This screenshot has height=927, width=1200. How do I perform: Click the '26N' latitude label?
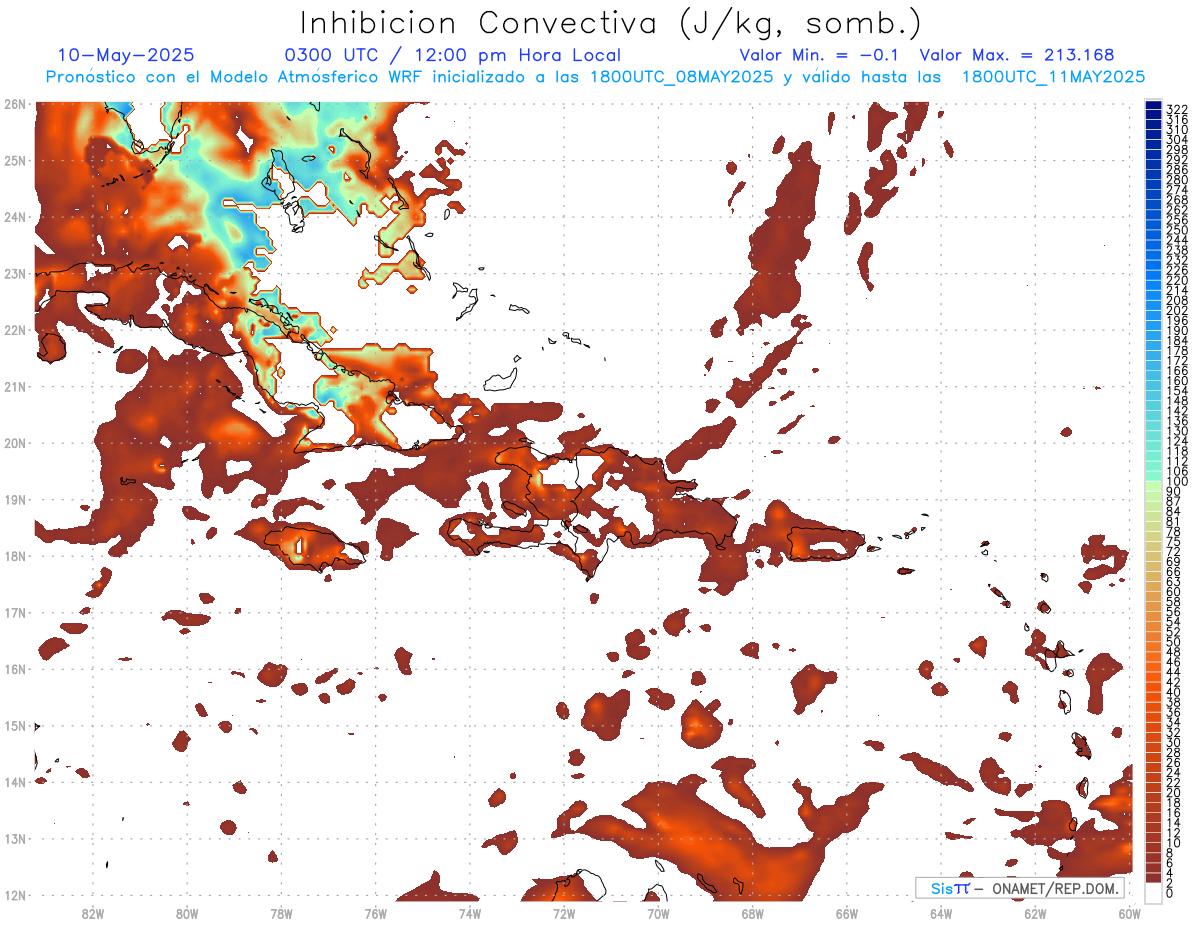click(15, 104)
